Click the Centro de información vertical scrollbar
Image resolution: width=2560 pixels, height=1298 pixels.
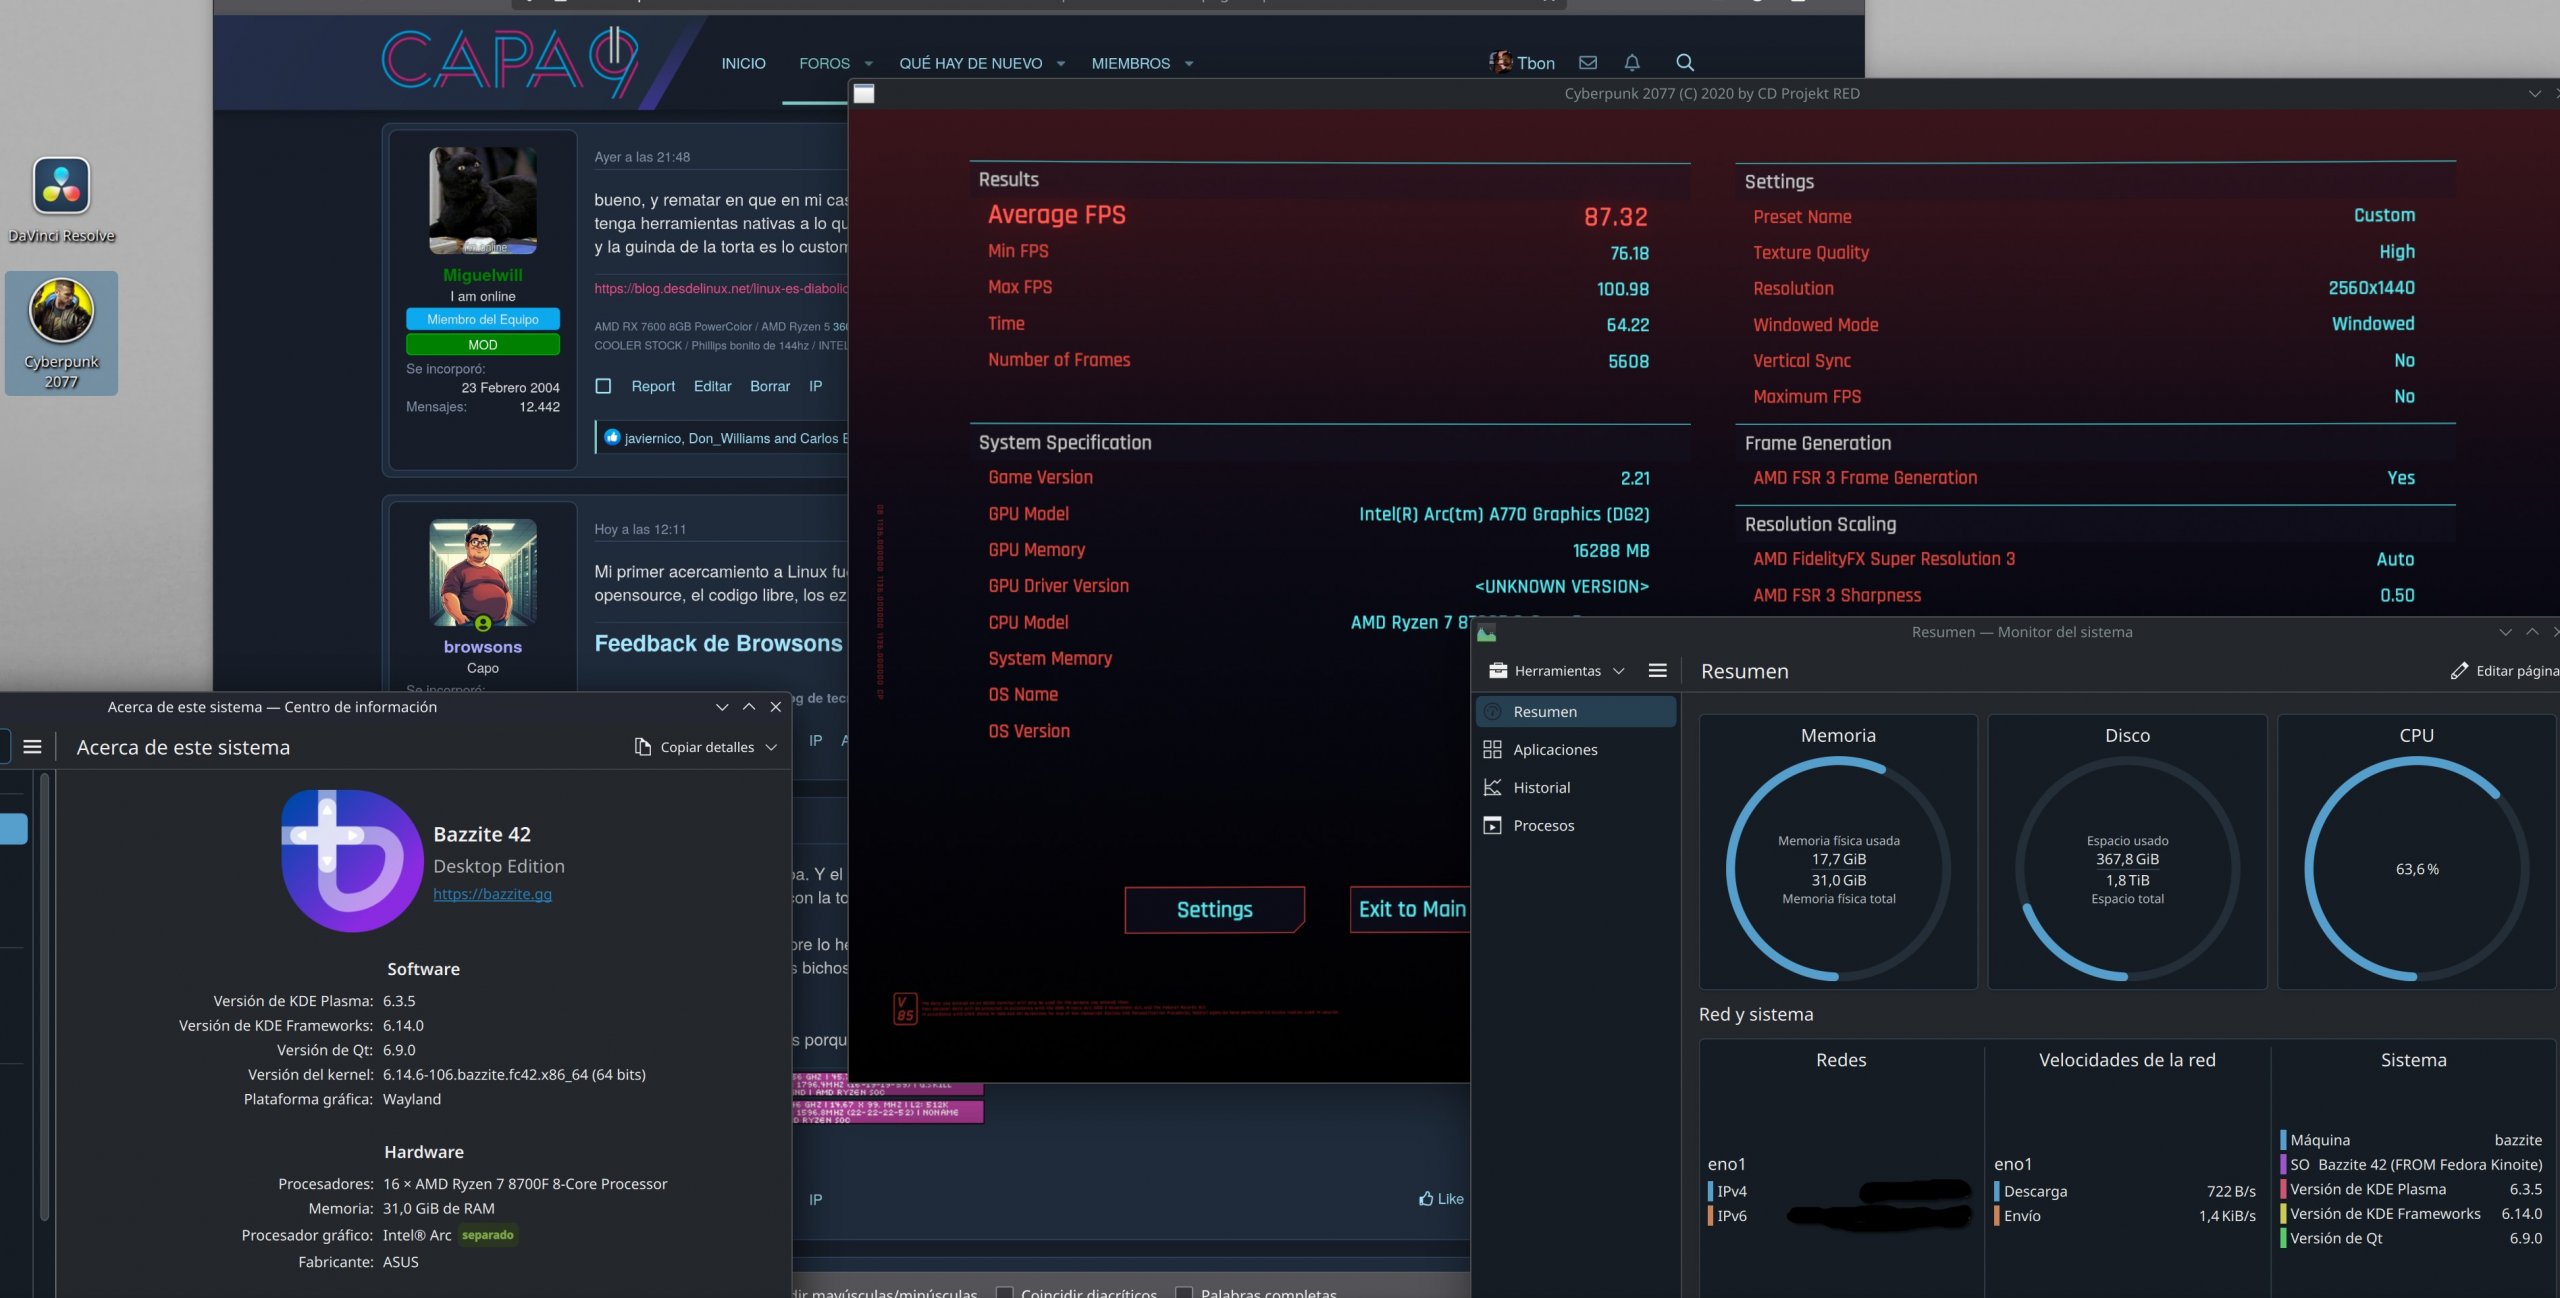click(x=44, y=1000)
